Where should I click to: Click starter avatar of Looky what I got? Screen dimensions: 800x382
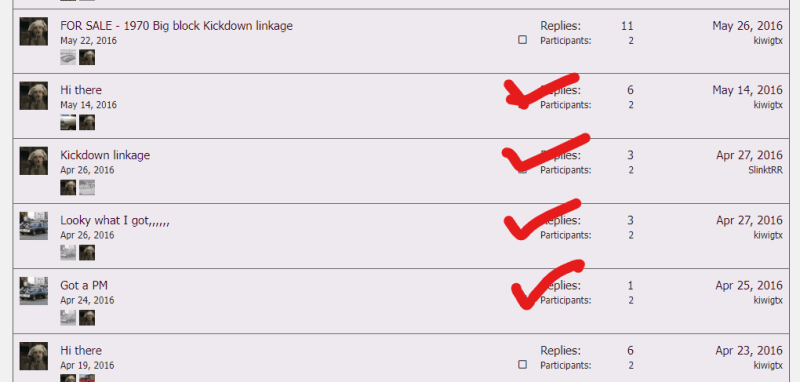(x=34, y=226)
